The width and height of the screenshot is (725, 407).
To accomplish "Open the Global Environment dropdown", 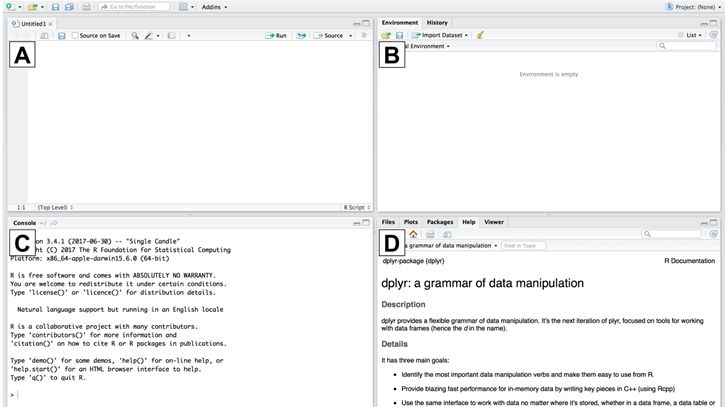I will tap(426, 46).
